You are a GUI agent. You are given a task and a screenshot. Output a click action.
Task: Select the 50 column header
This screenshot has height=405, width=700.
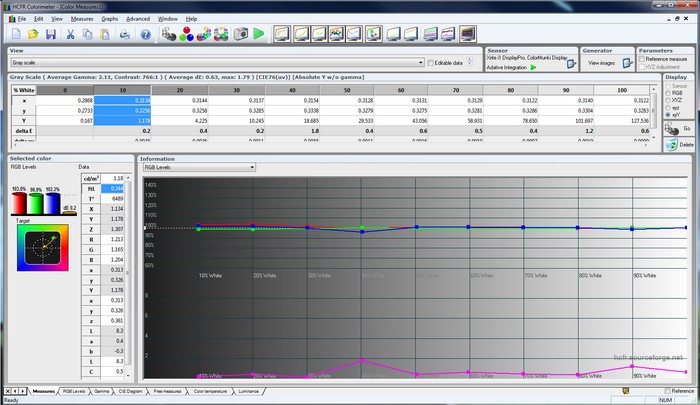pos(347,90)
